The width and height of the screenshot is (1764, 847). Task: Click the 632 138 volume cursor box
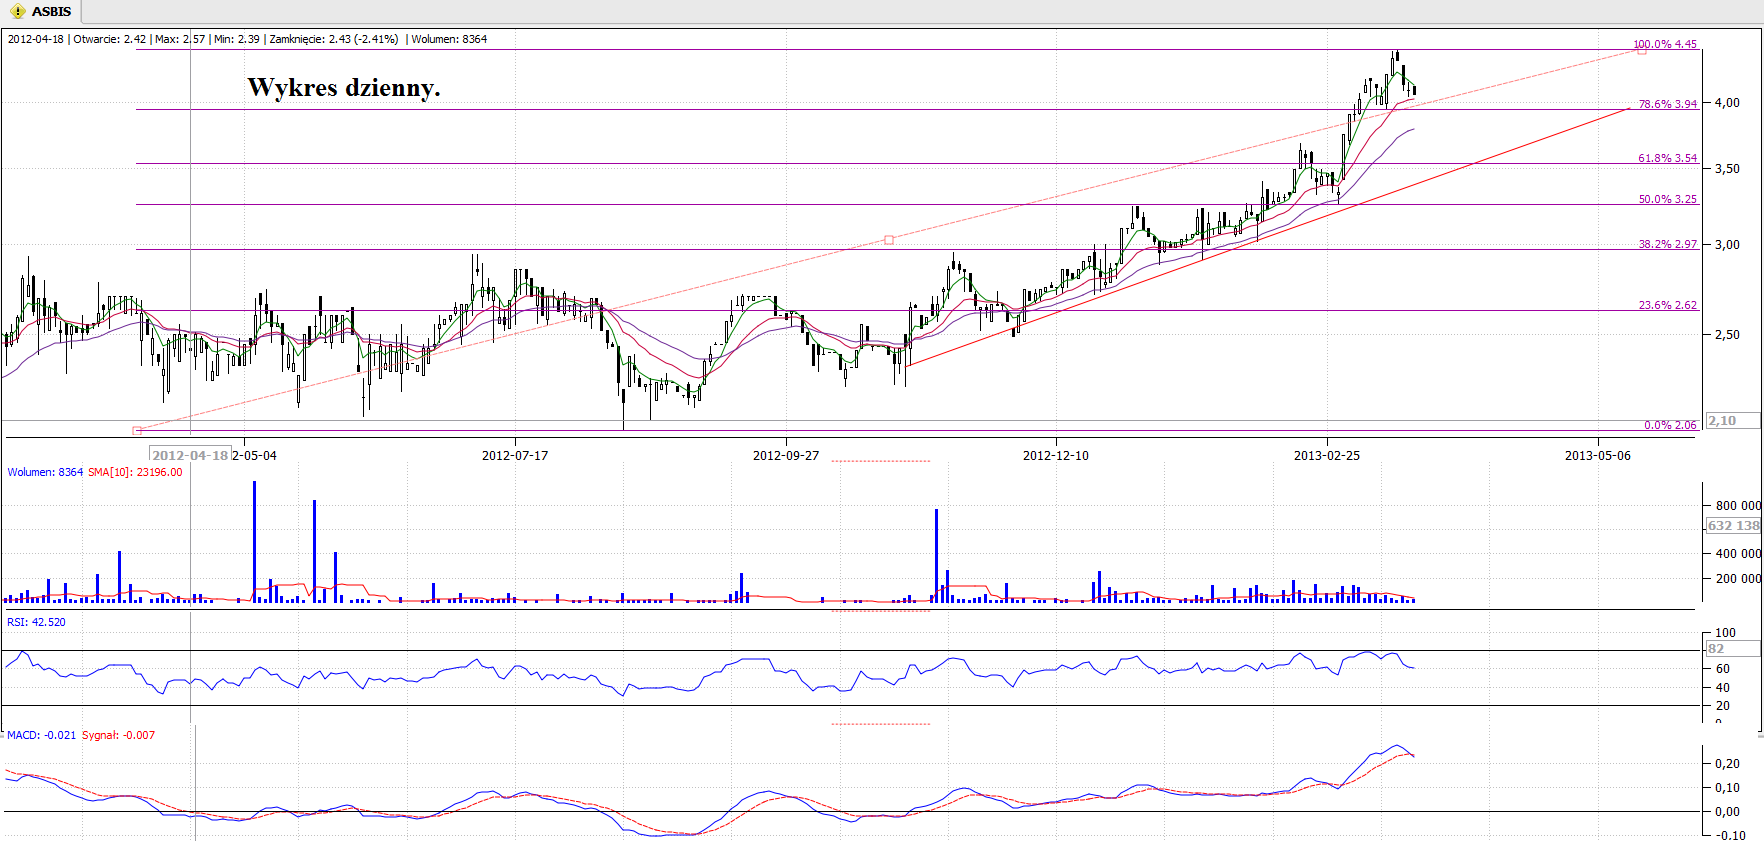(x=1733, y=526)
